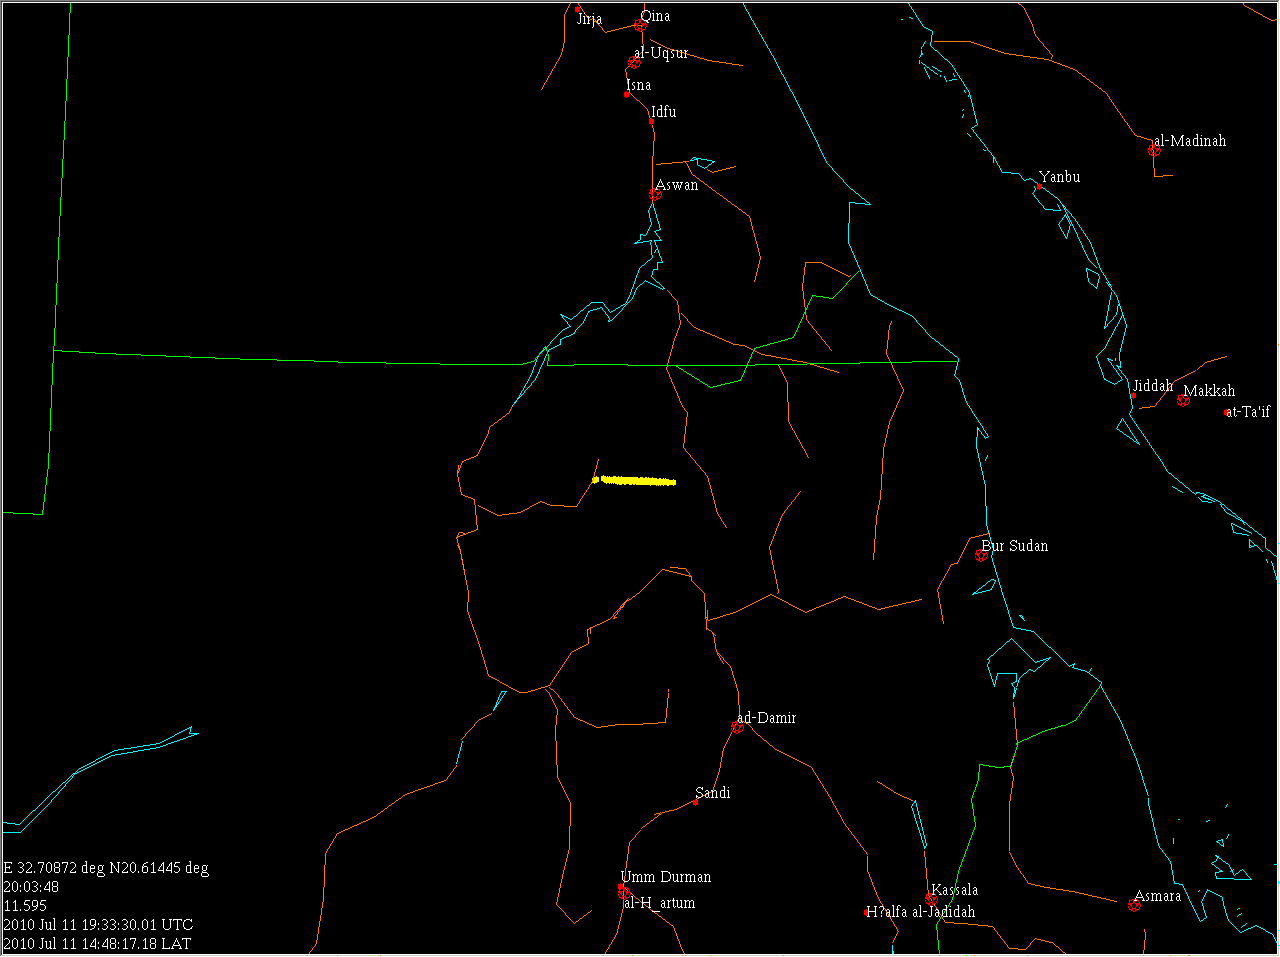
Task: Click the Jiddah town label
Action: 1153,386
